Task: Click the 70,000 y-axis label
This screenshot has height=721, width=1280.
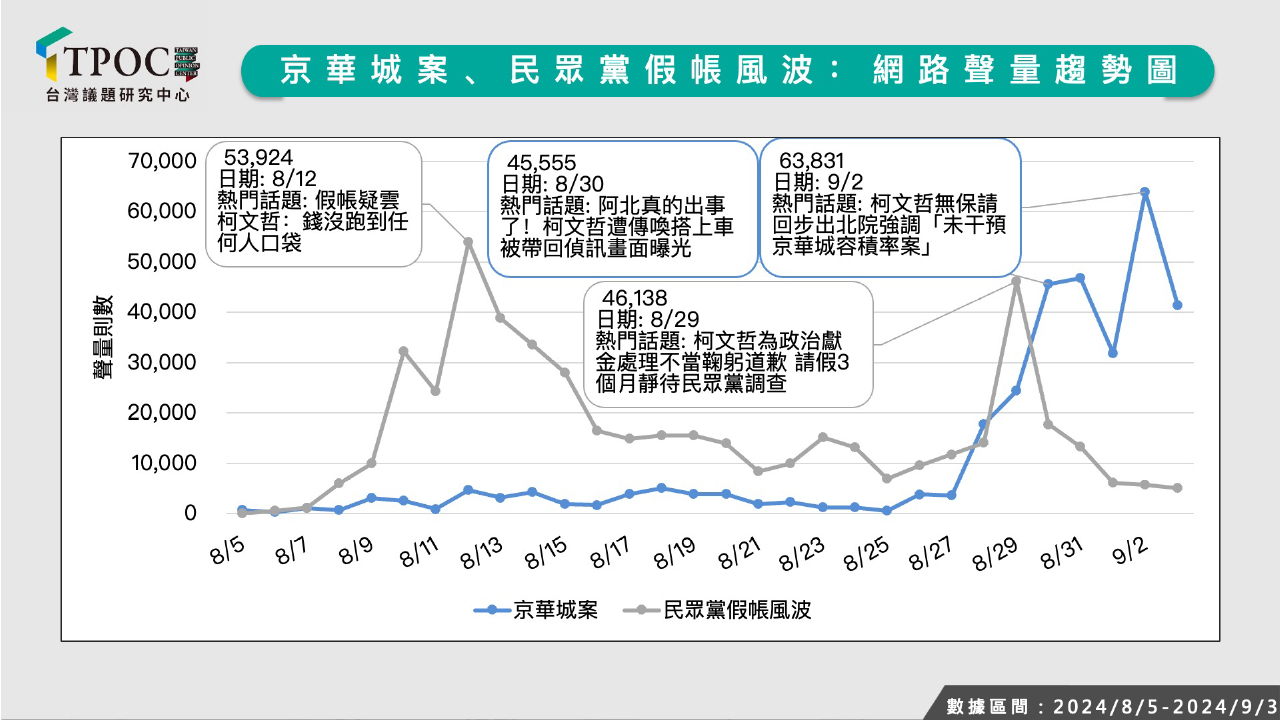Action: pyautogui.click(x=160, y=161)
